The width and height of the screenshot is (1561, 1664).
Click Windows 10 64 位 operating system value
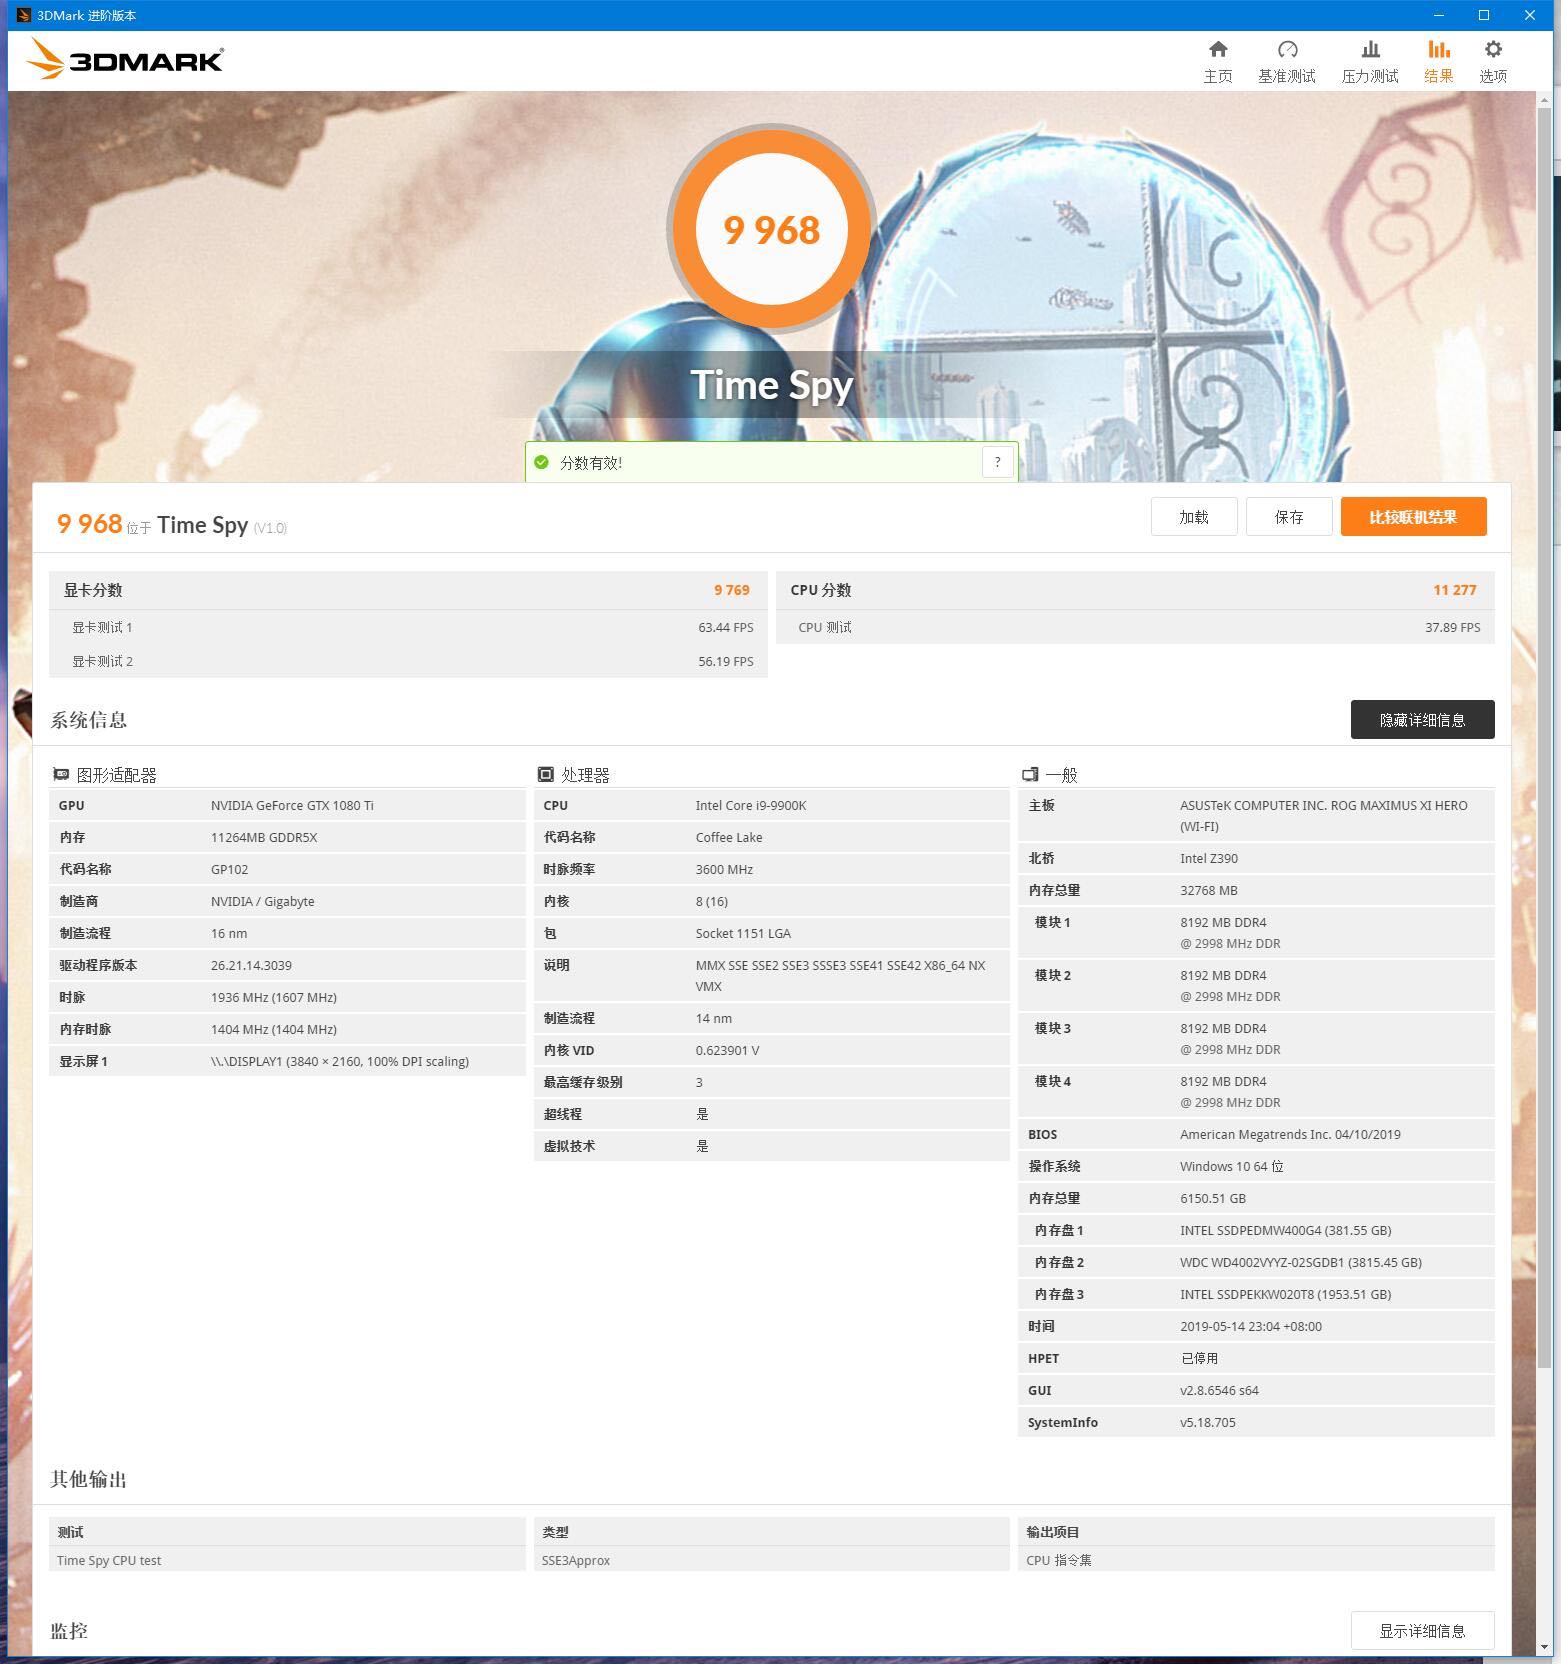point(1231,1166)
